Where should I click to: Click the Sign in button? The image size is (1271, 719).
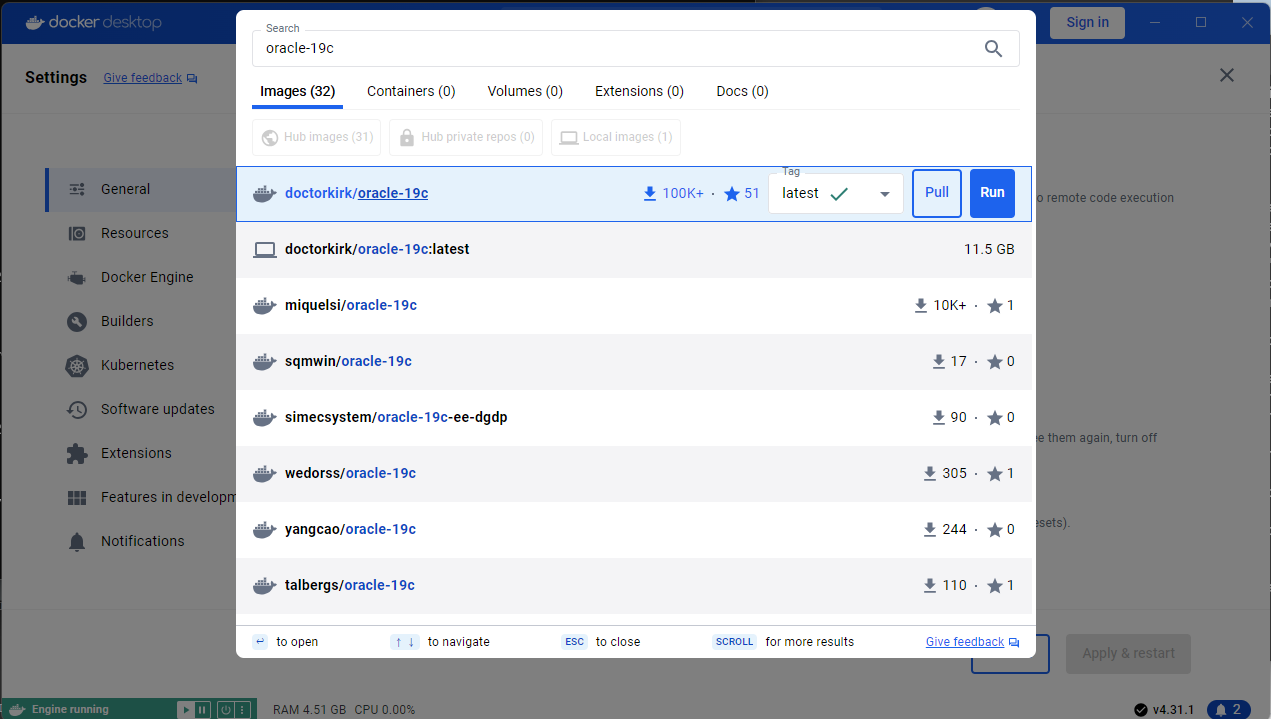1087,22
